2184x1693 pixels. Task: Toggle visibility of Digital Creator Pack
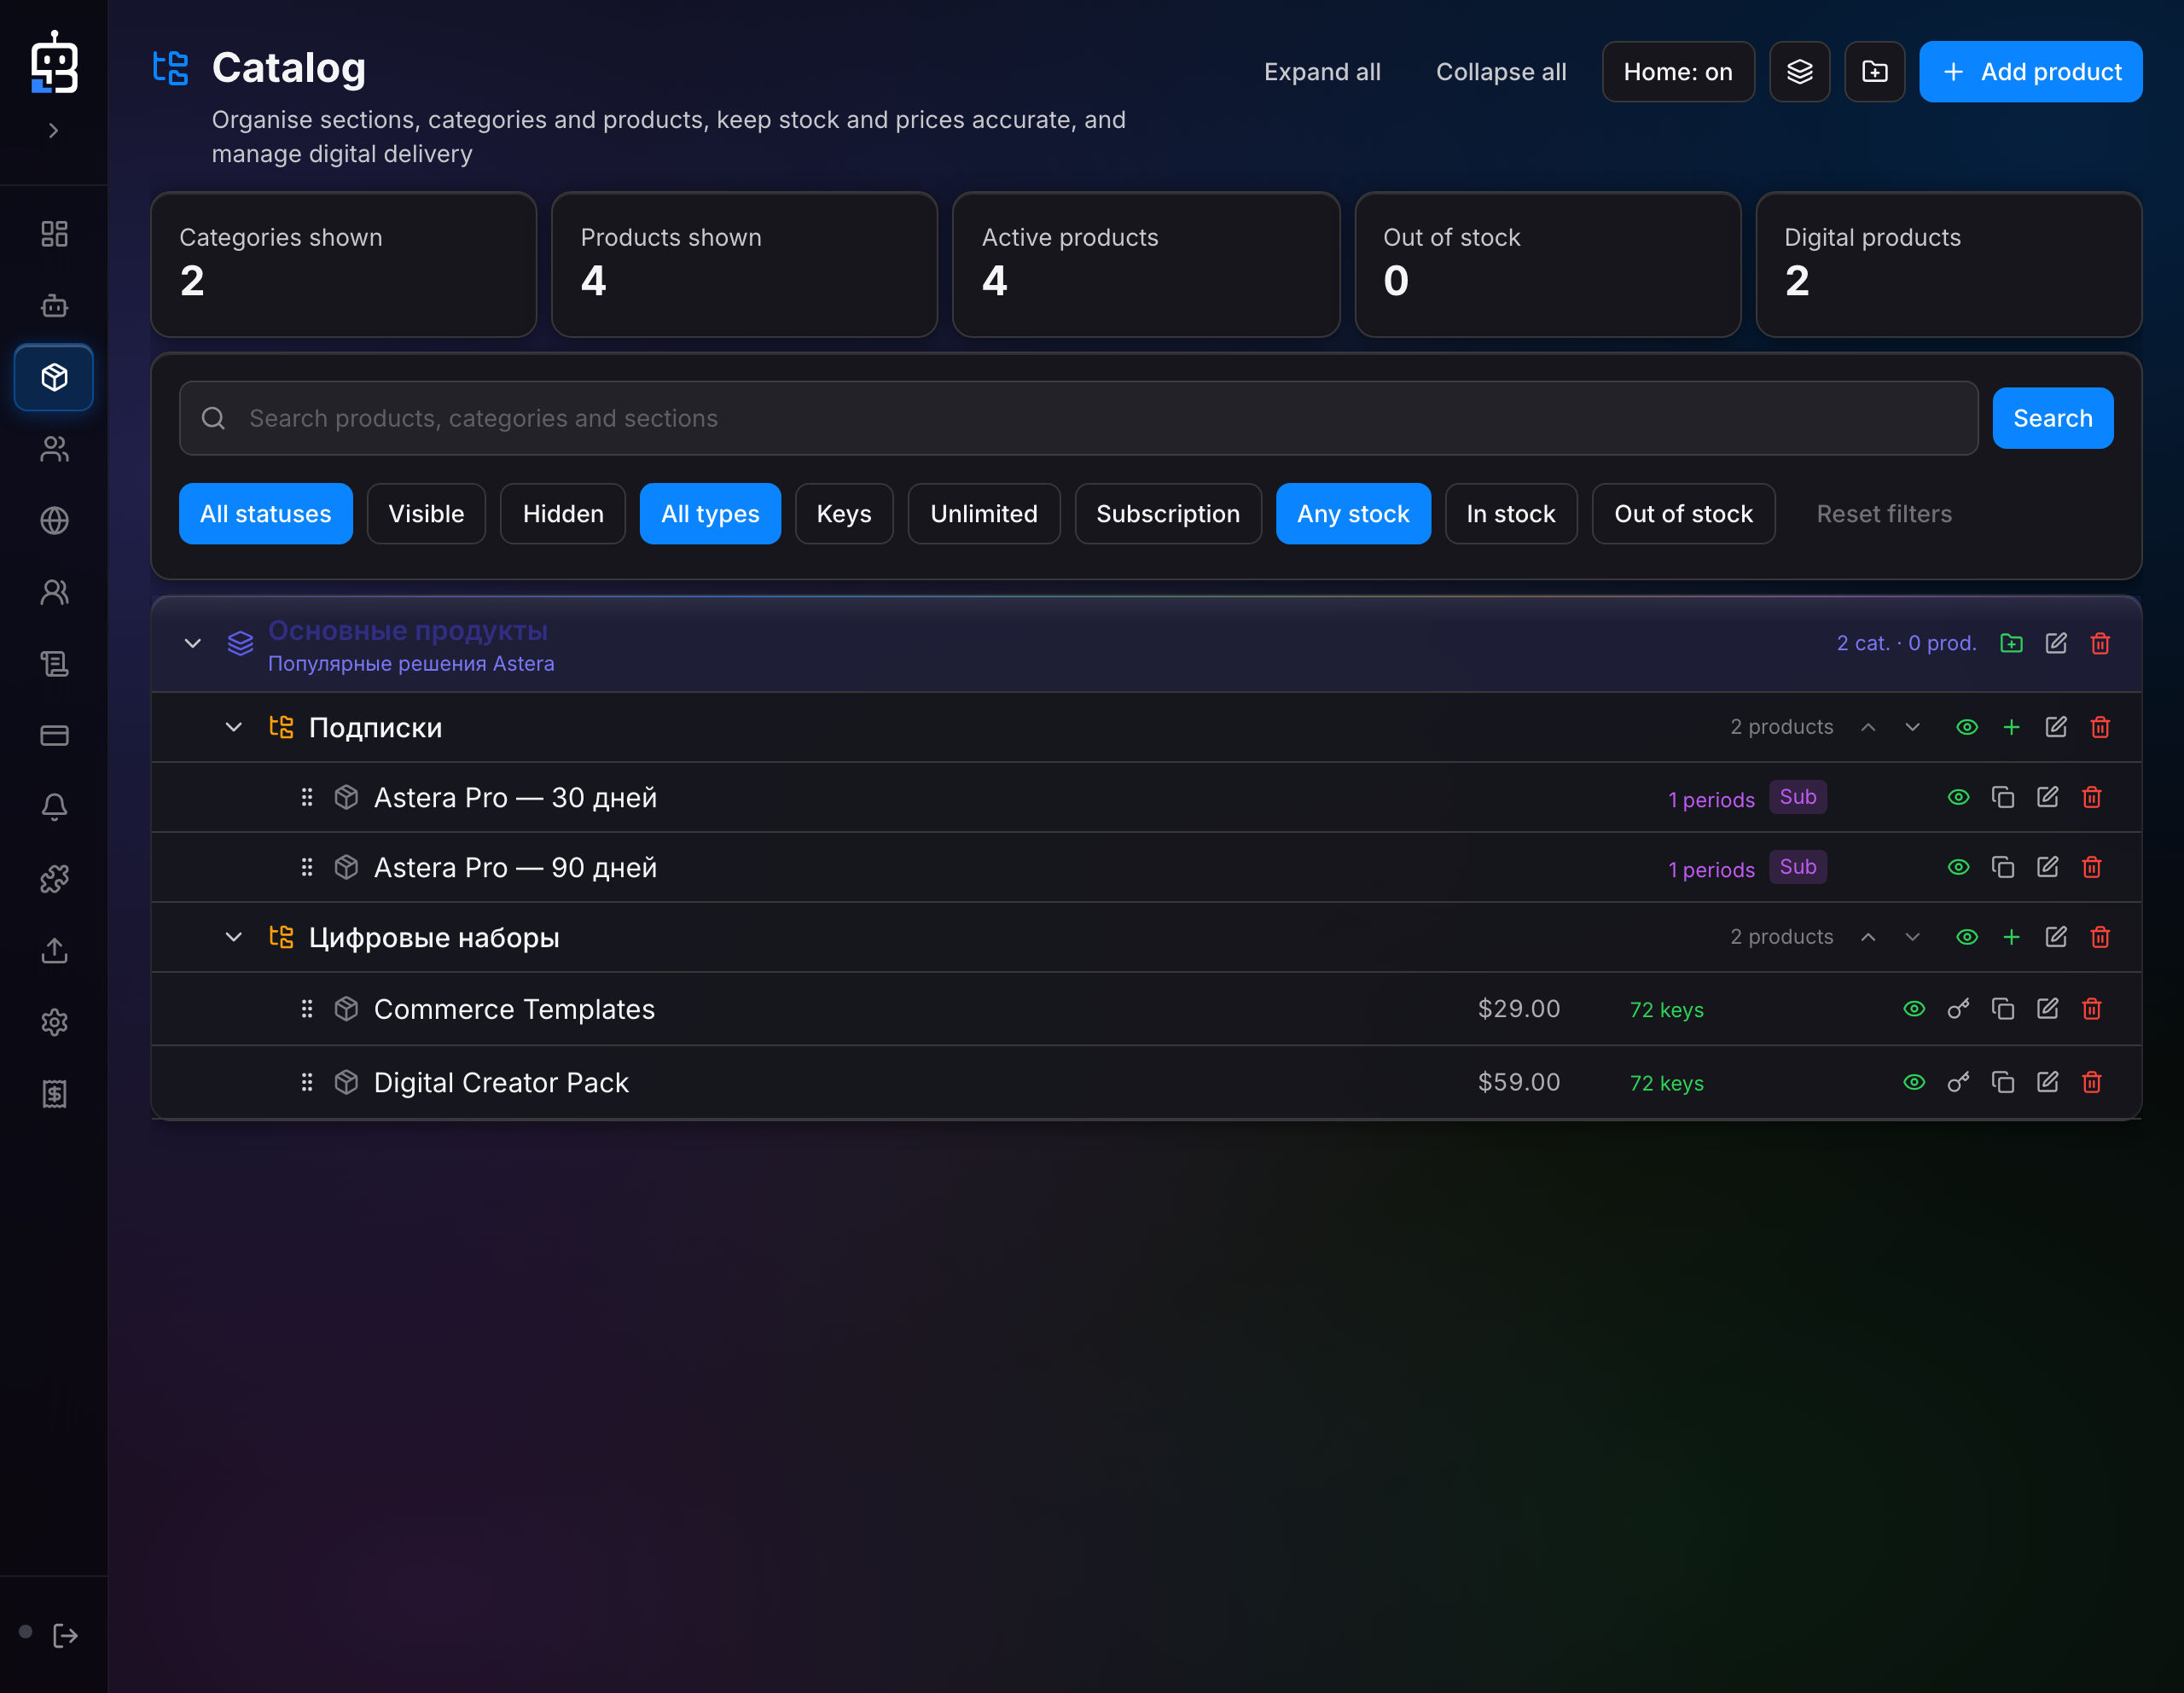(1913, 1082)
